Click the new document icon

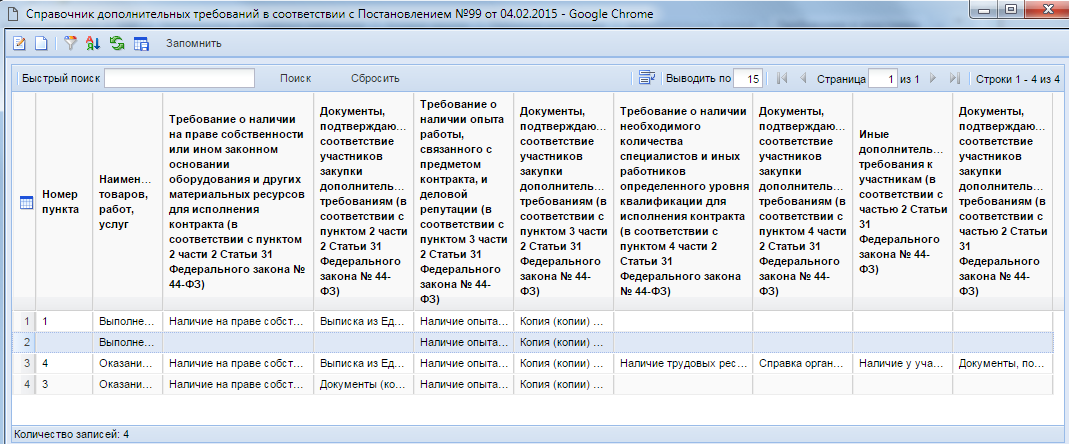coord(41,44)
